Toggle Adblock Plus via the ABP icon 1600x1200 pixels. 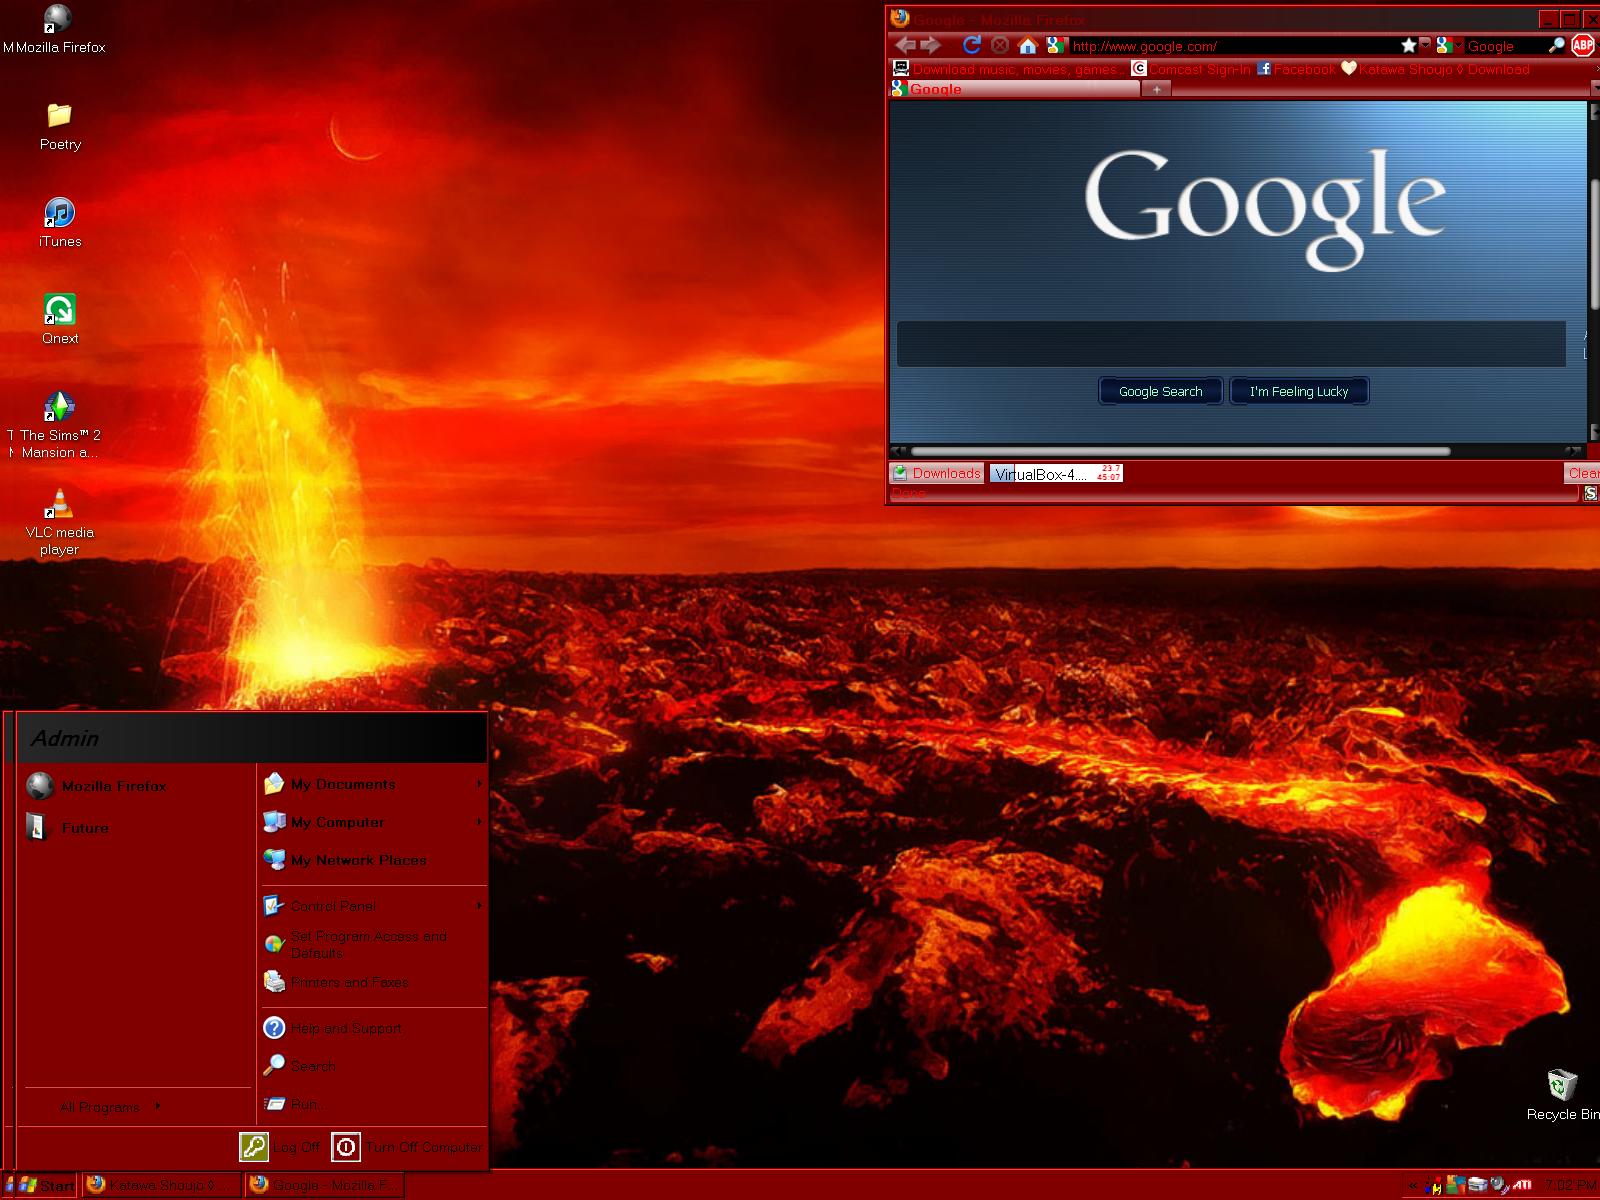(x=1581, y=45)
